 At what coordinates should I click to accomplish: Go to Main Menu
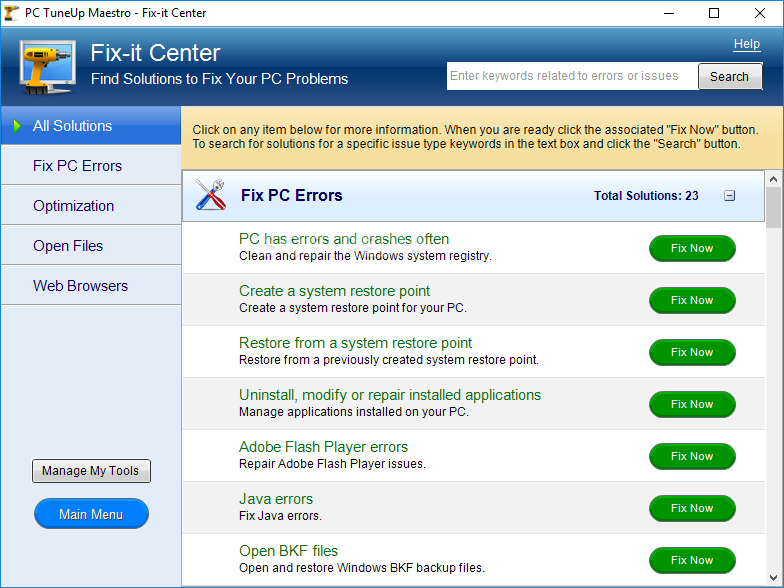point(91,514)
